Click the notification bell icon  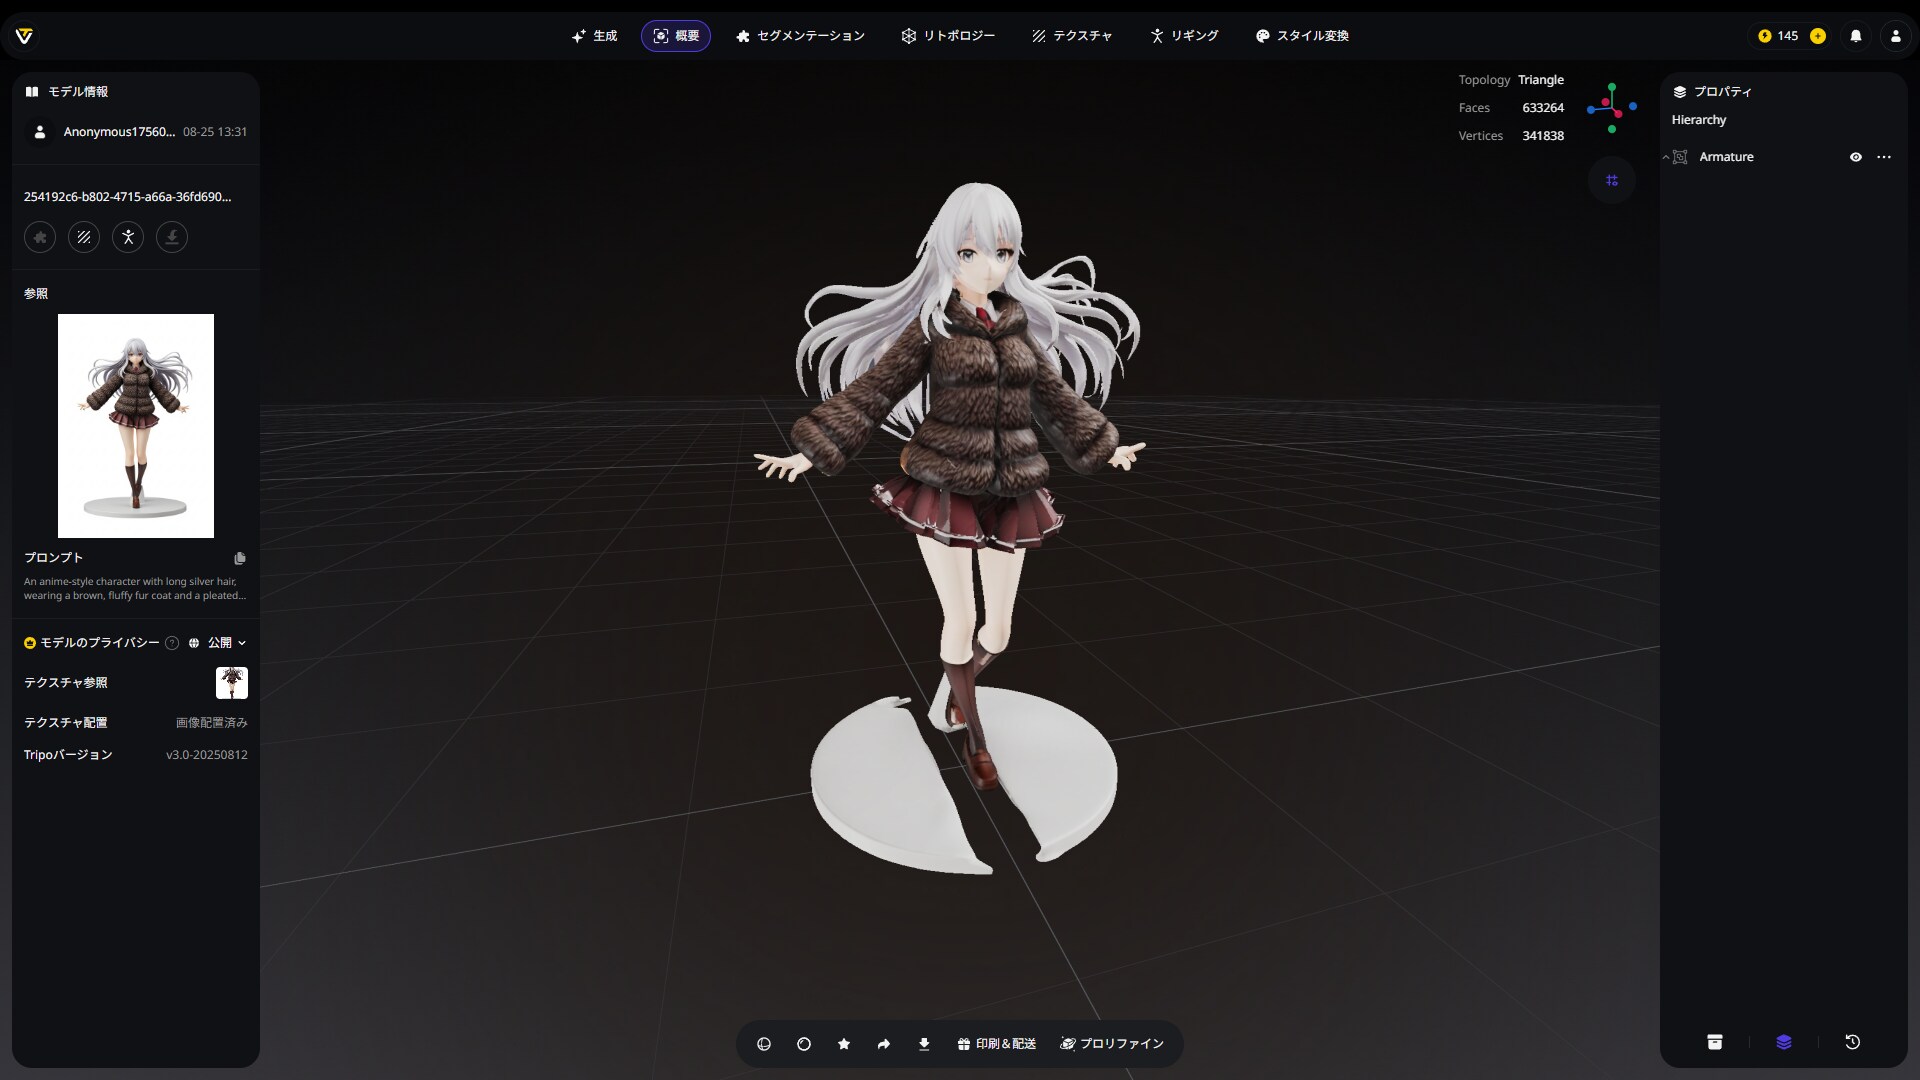coord(1856,36)
